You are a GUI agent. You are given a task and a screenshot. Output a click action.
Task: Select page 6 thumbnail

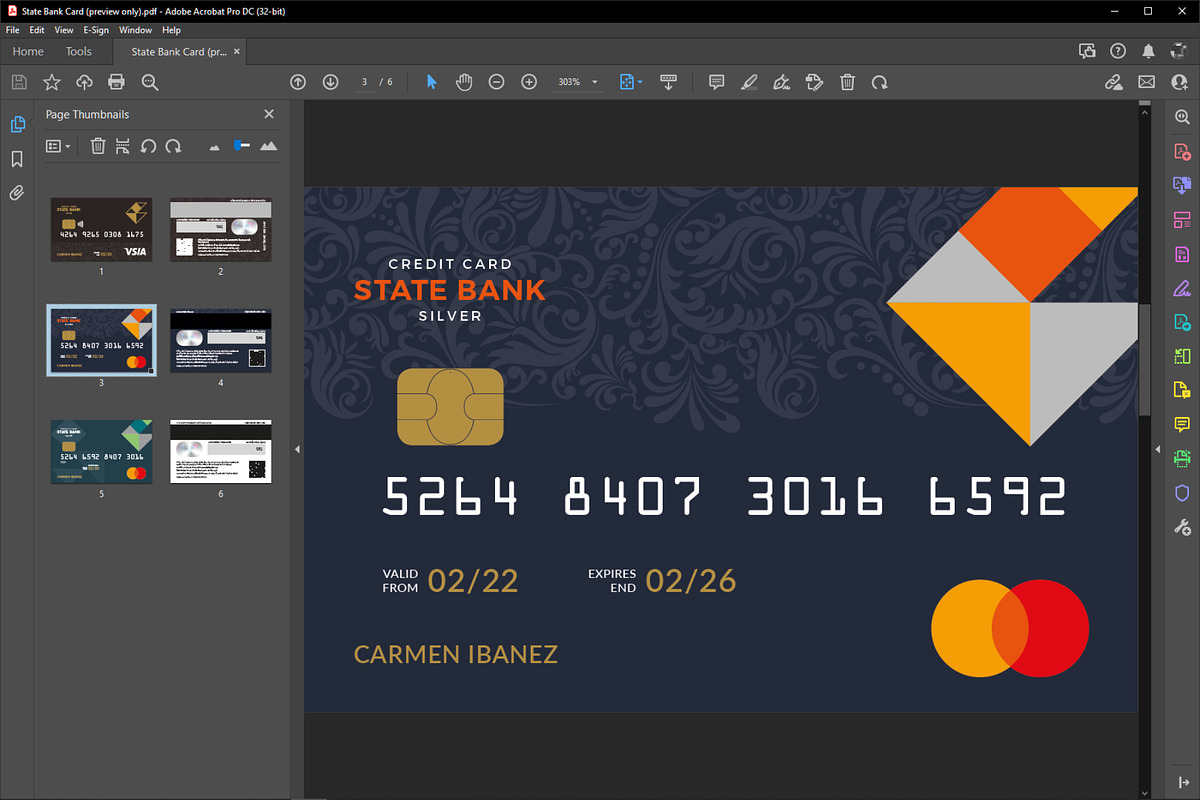point(221,451)
